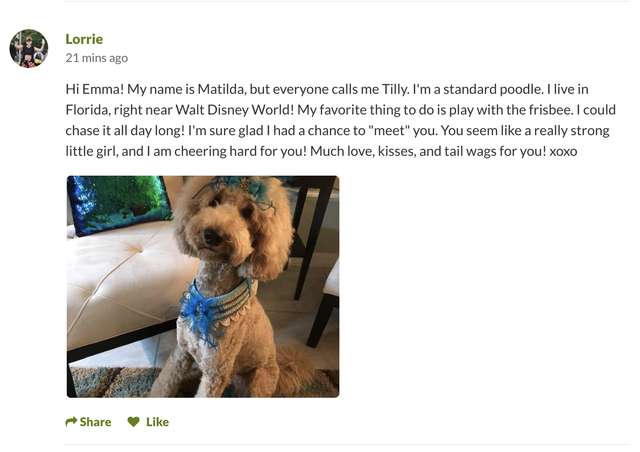Open Lorrie's round profile avatar
The image size is (640, 452).
coord(29,48)
